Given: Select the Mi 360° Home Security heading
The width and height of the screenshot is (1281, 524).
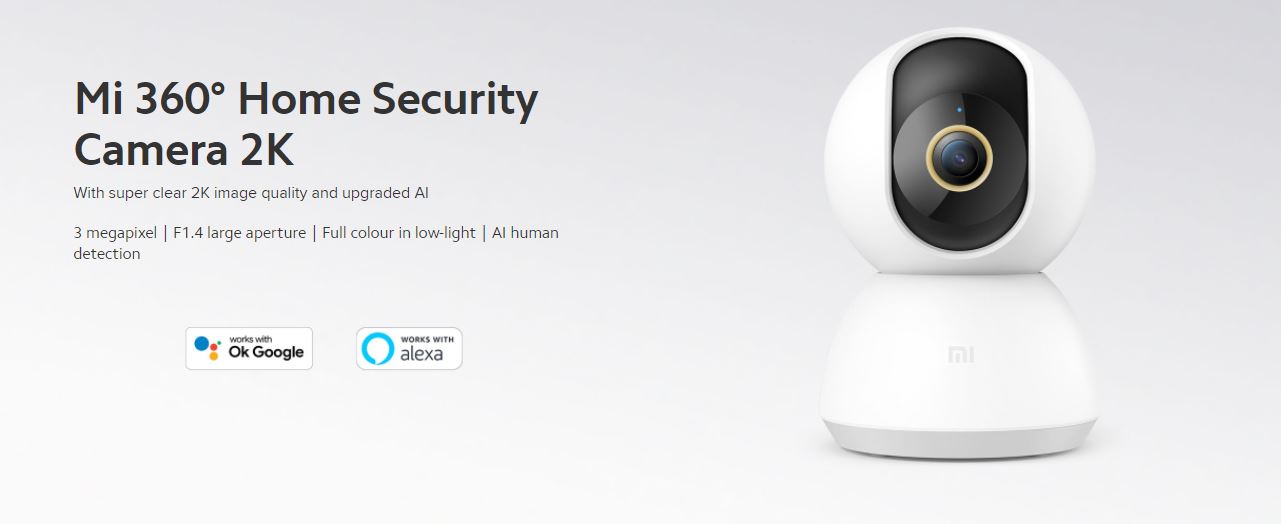Looking at the screenshot, I should (306, 101).
